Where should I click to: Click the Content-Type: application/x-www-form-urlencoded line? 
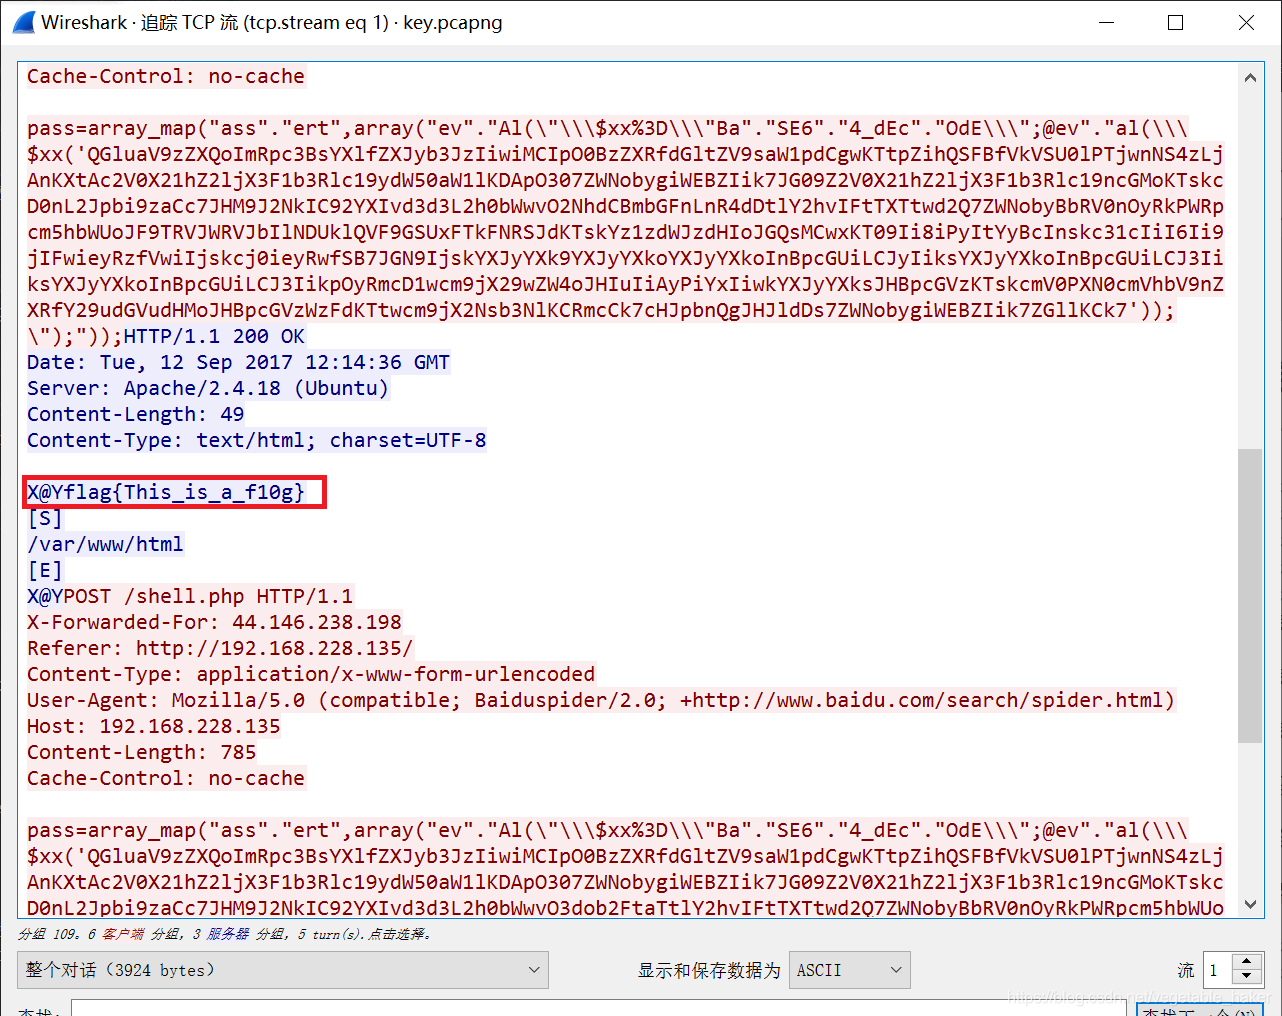point(311,674)
